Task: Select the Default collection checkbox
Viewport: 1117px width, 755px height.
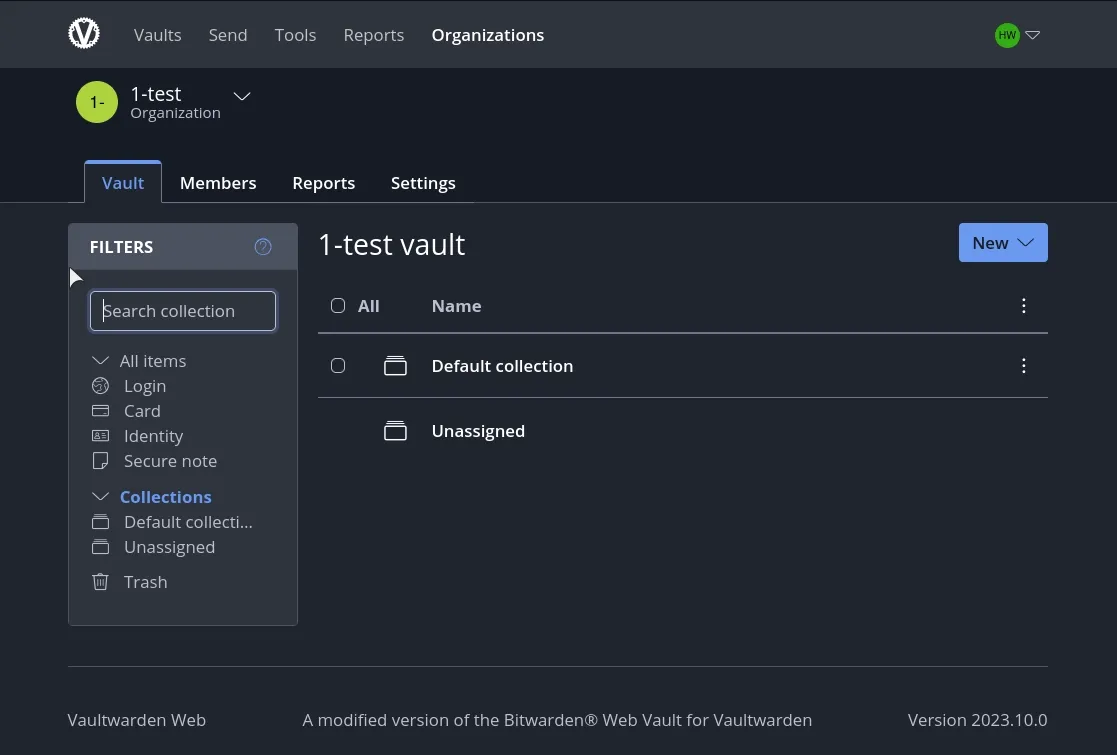Action: 338,365
